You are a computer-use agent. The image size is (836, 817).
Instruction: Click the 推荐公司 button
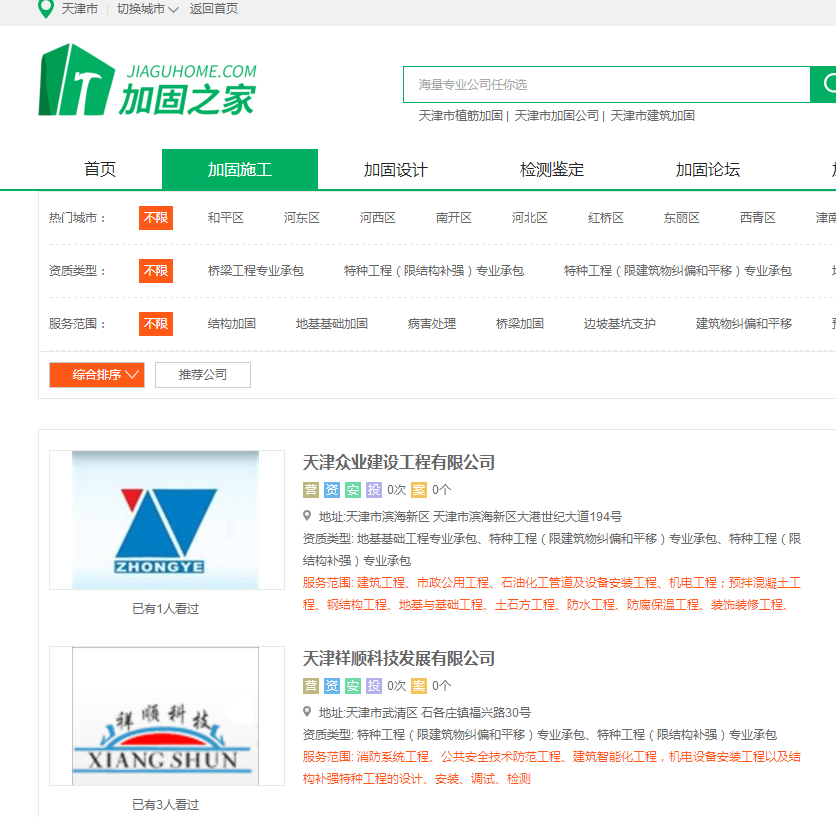(x=203, y=375)
